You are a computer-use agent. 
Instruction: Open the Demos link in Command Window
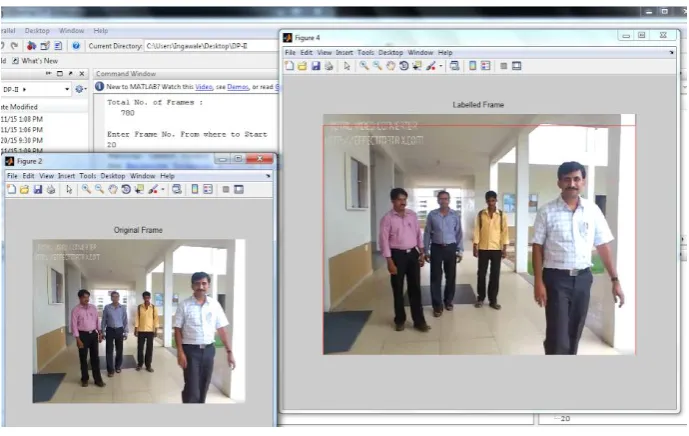tap(238, 87)
